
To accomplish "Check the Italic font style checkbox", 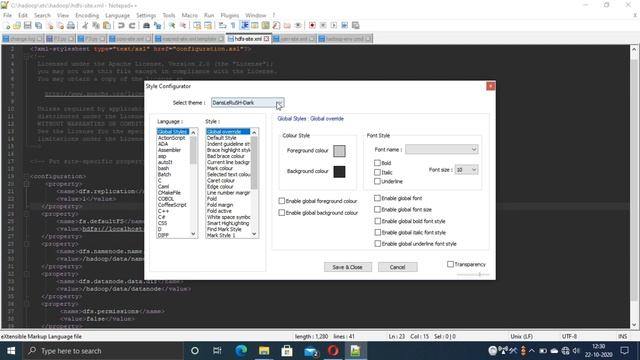I will [377, 172].
